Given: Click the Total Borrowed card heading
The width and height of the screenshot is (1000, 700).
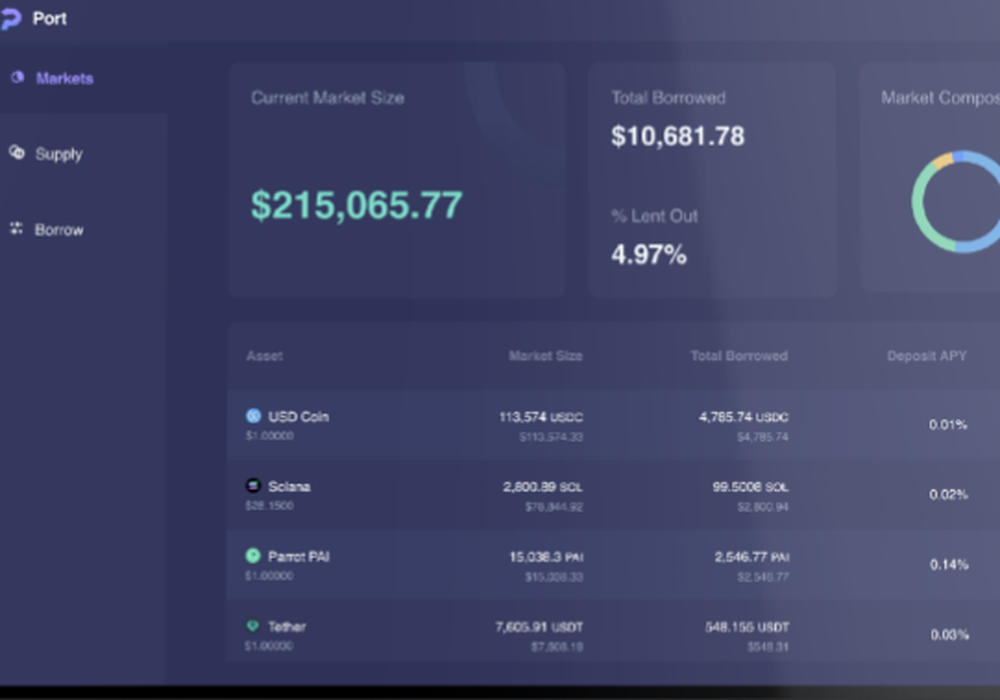Looking at the screenshot, I should tap(668, 98).
